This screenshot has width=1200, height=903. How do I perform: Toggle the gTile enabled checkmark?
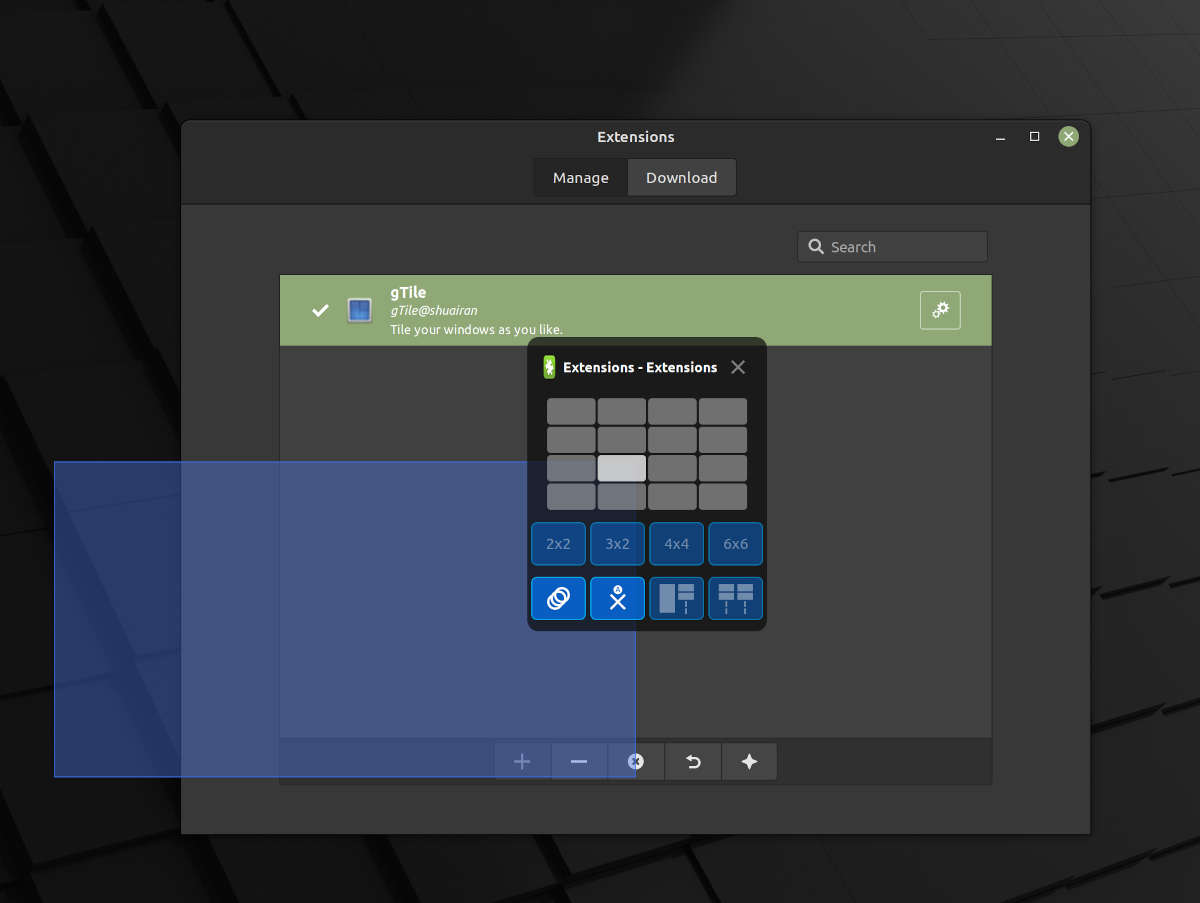point(320,310)
